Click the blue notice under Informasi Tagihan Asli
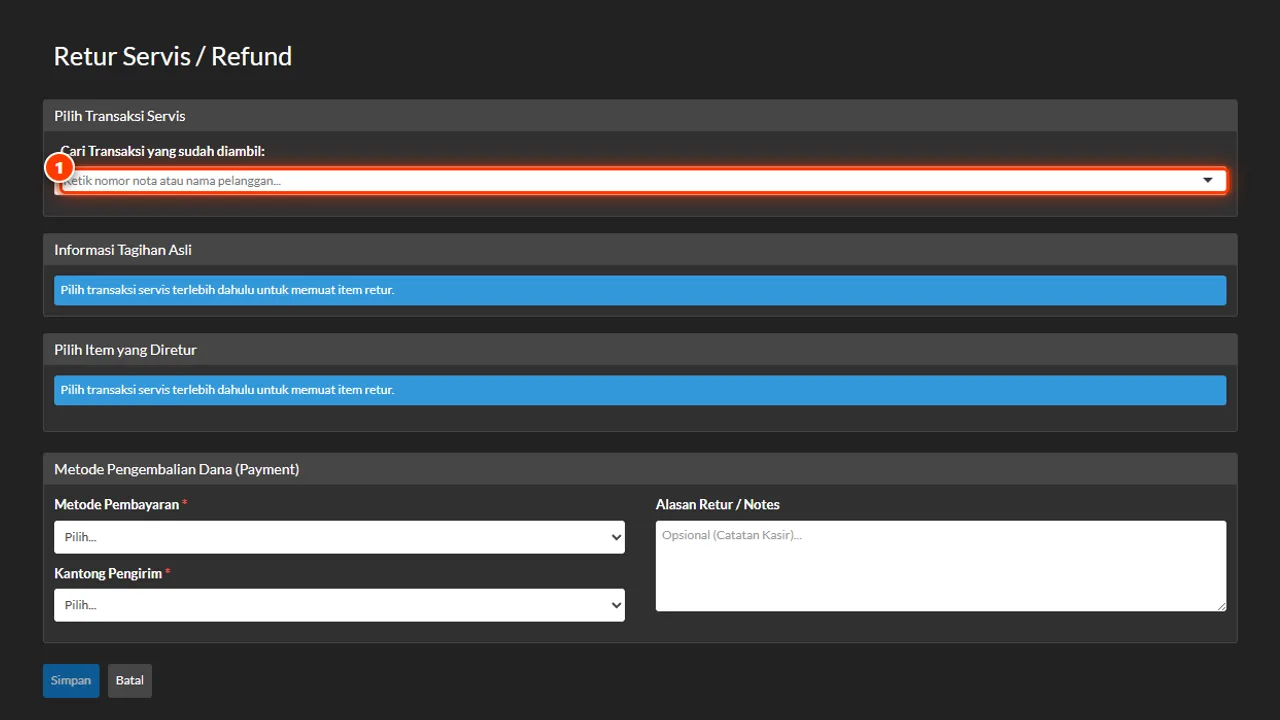The width and height of the screenshot is (1280, 720). point(640,290)
